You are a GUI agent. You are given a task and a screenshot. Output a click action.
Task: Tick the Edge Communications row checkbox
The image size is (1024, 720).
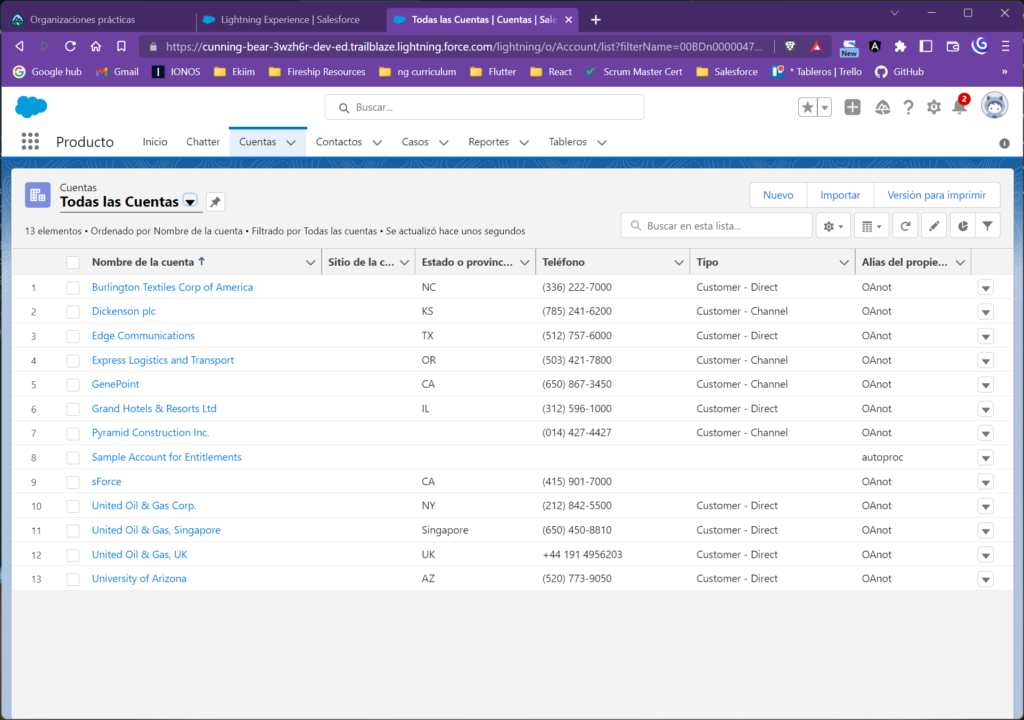click(72, 336)
